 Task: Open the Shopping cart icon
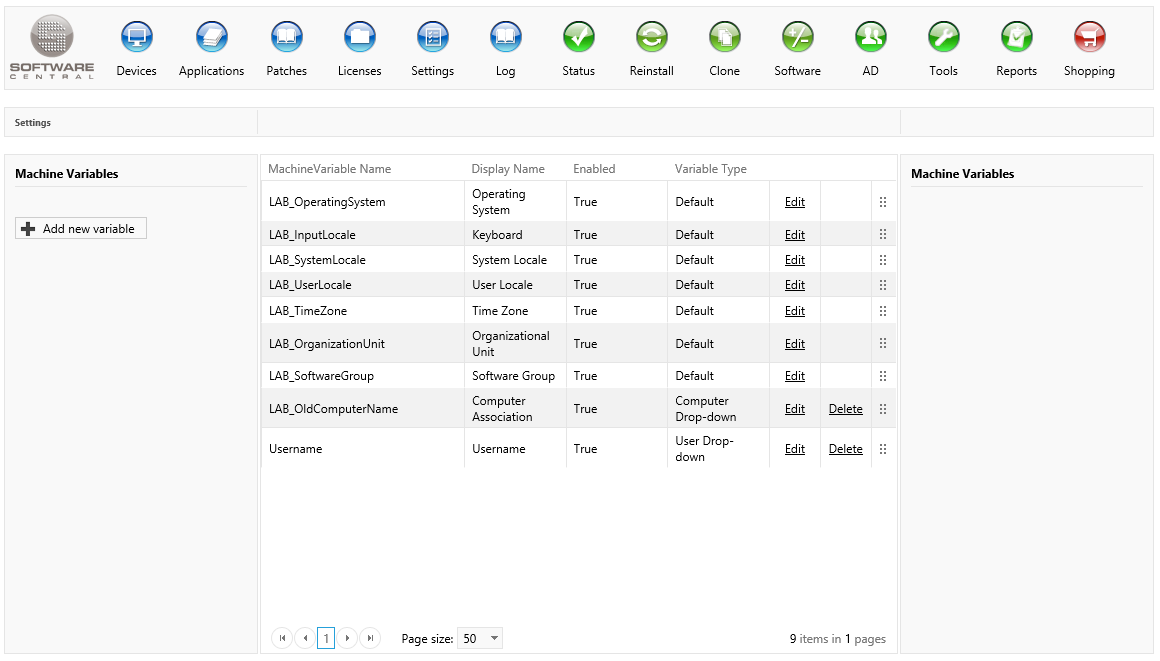tap(1089, 38)
